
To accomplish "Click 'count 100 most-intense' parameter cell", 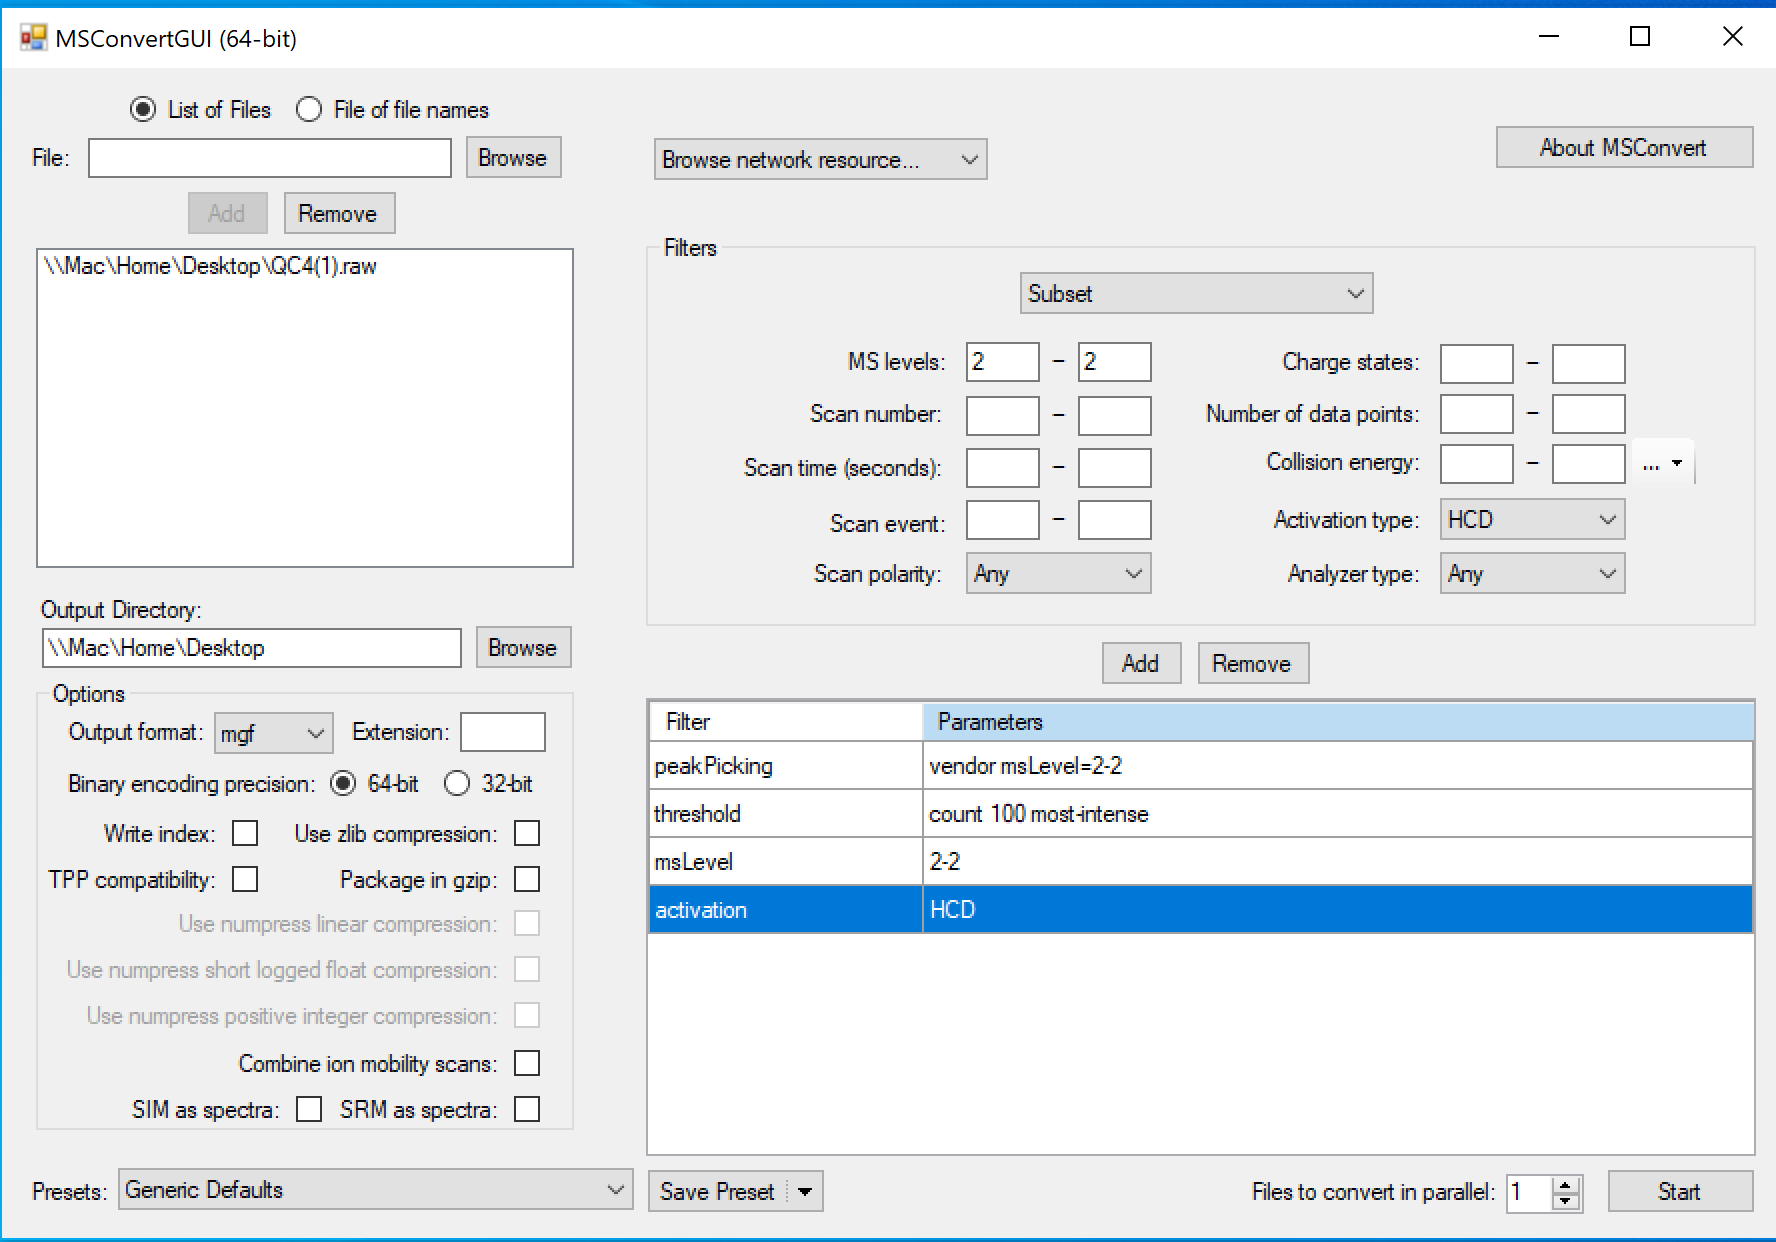I will click(x=1338, y=814).
